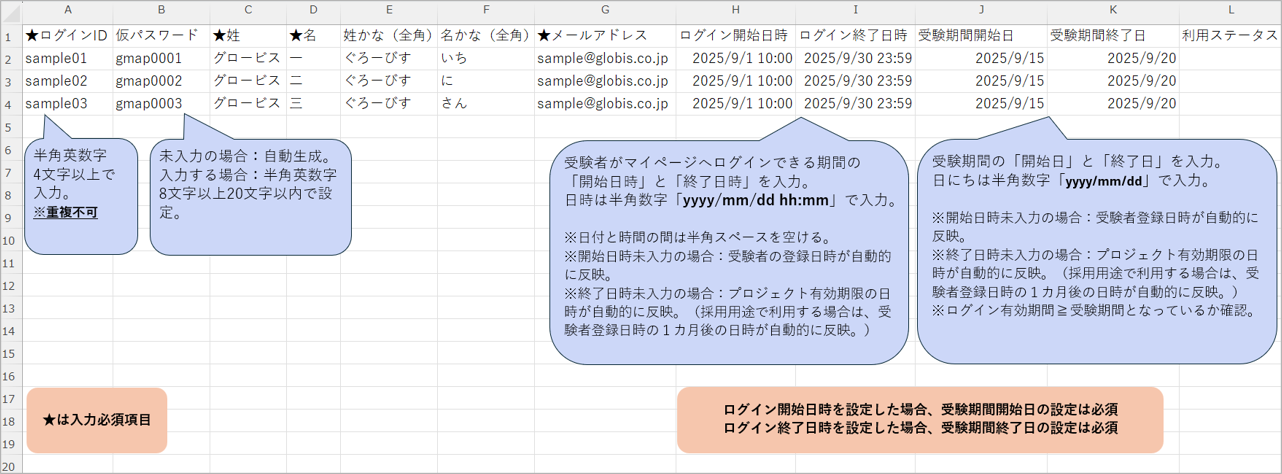Click the 未入力の場合：自動生成 callout note

tap(251, 195)
